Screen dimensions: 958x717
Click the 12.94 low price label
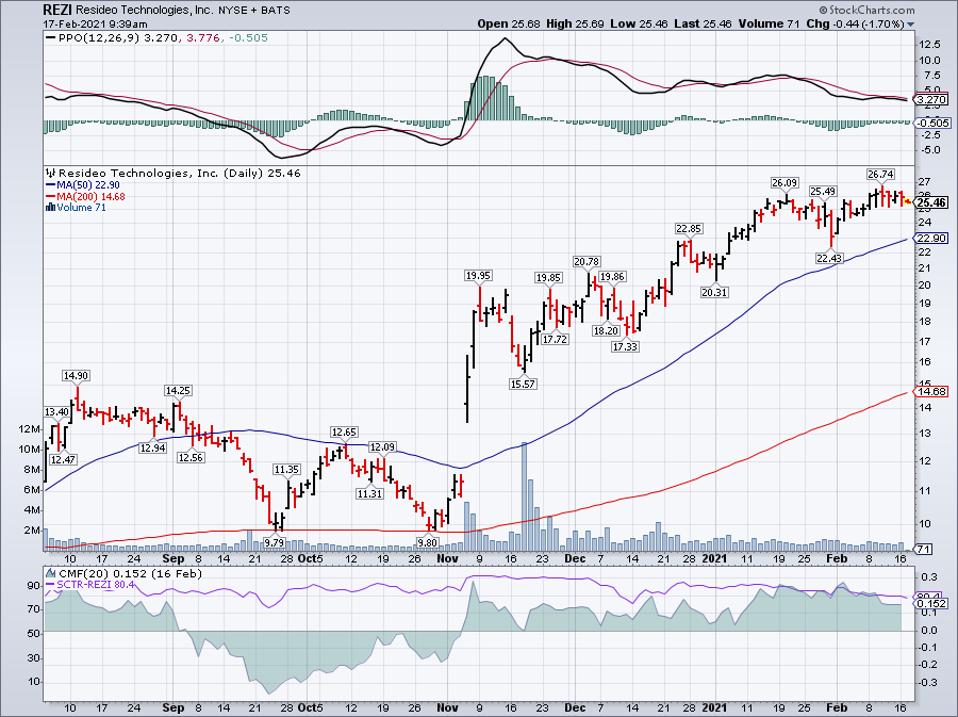click(x=153, y=448)
